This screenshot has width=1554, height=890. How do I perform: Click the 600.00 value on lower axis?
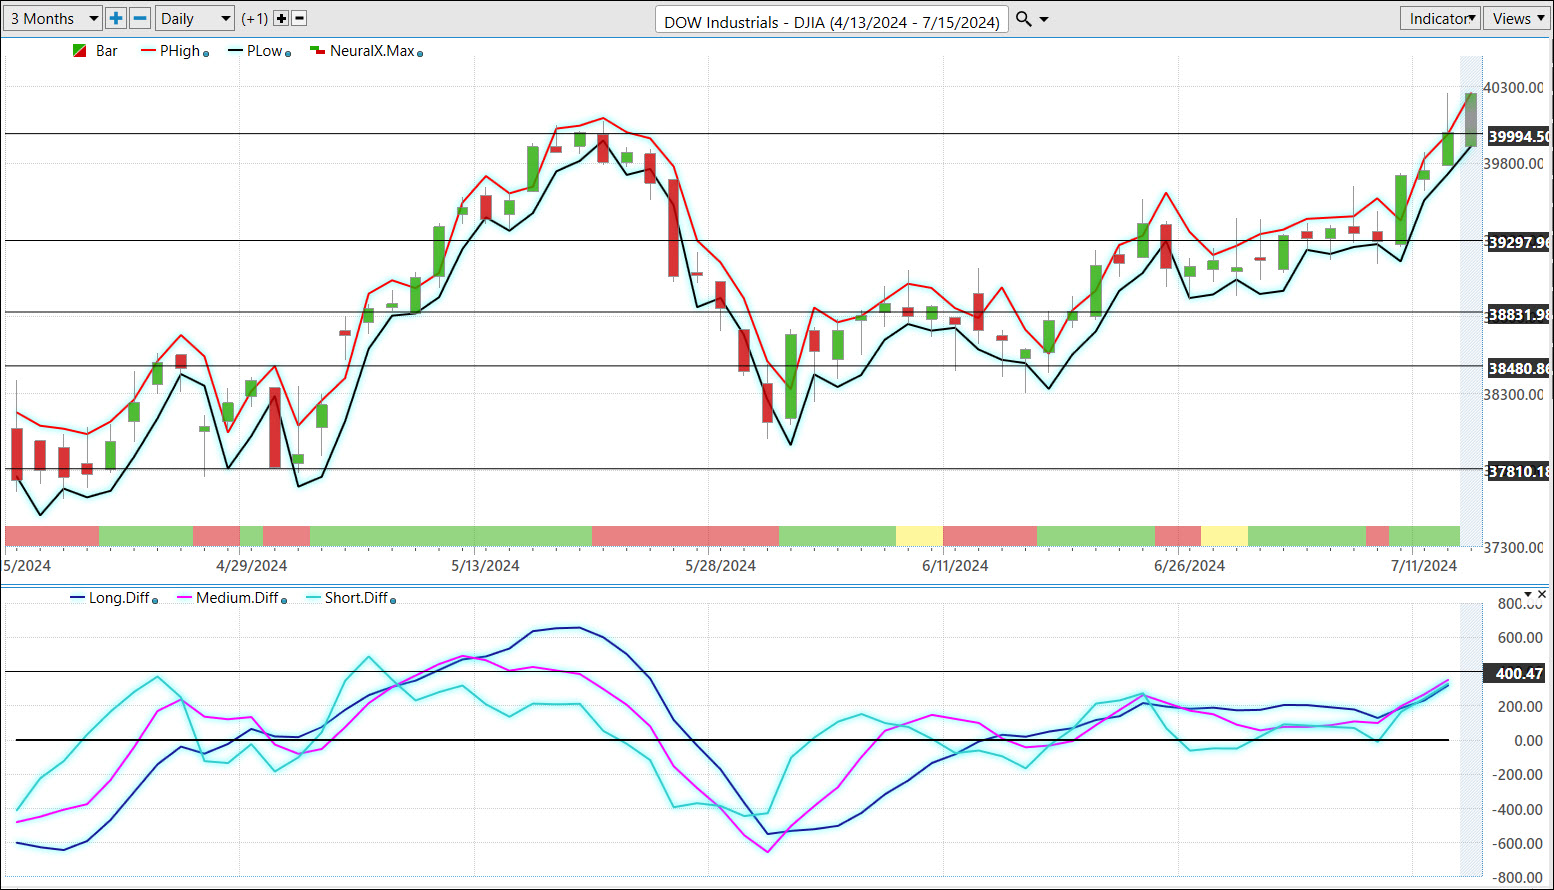pos(1520,638)
